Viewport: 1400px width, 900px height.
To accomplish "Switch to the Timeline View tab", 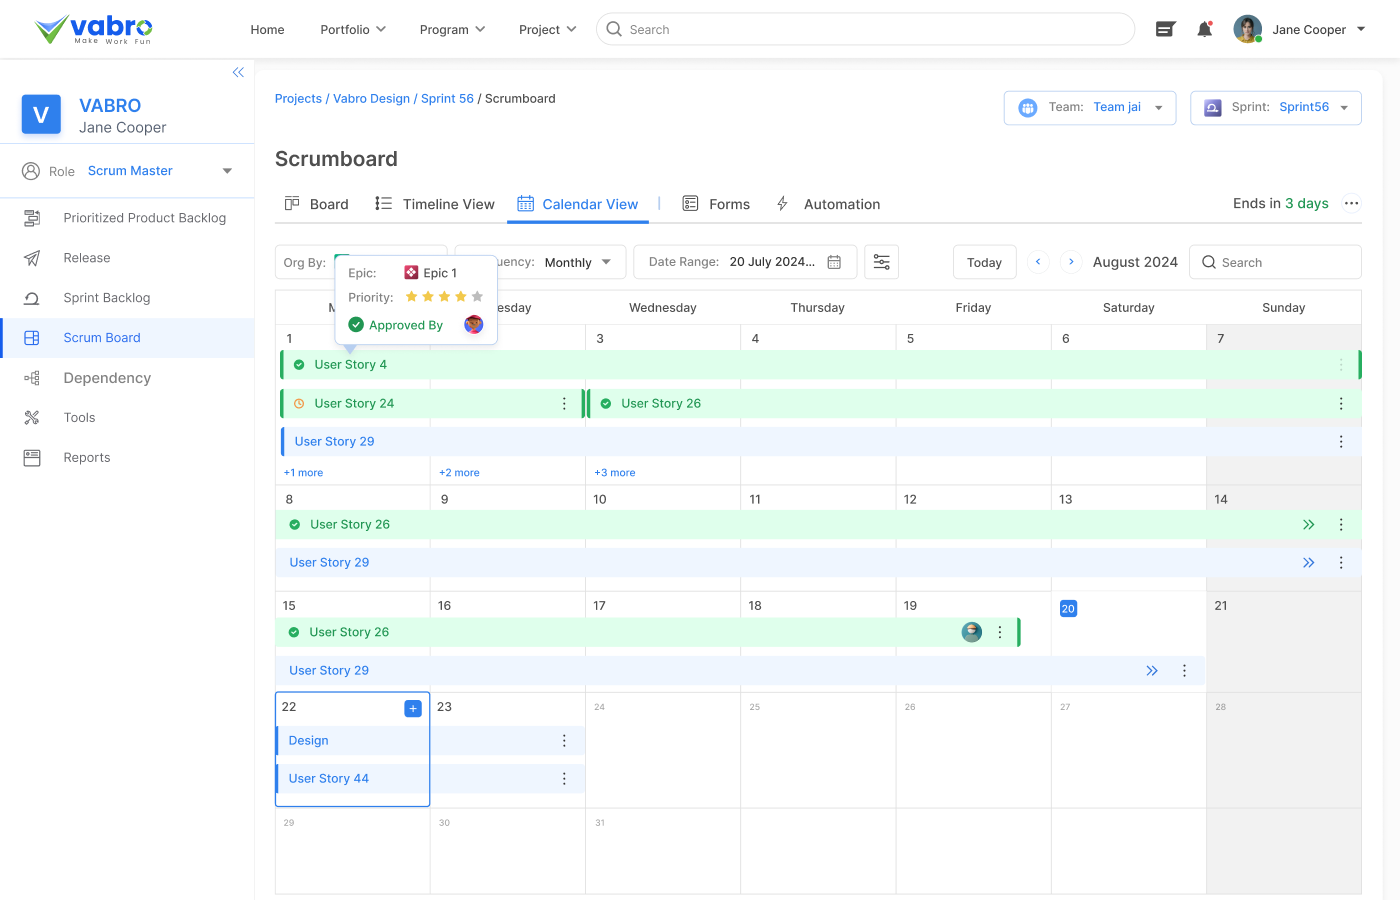I will (x=434, y=203).
